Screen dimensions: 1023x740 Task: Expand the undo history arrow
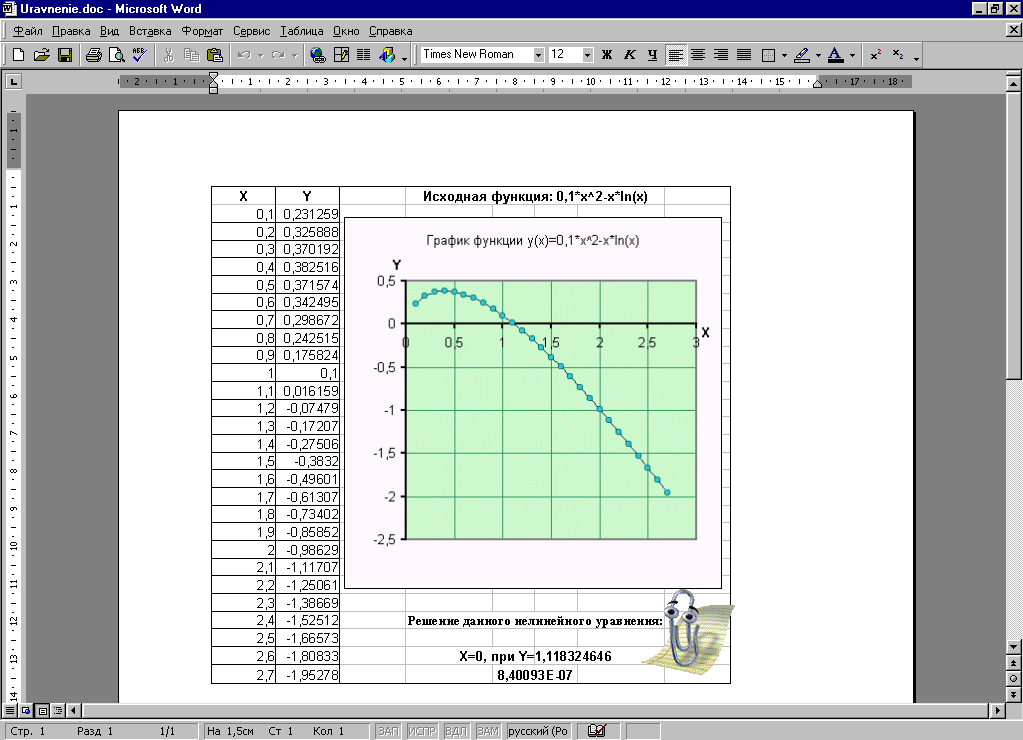click(x=261, y=55)
